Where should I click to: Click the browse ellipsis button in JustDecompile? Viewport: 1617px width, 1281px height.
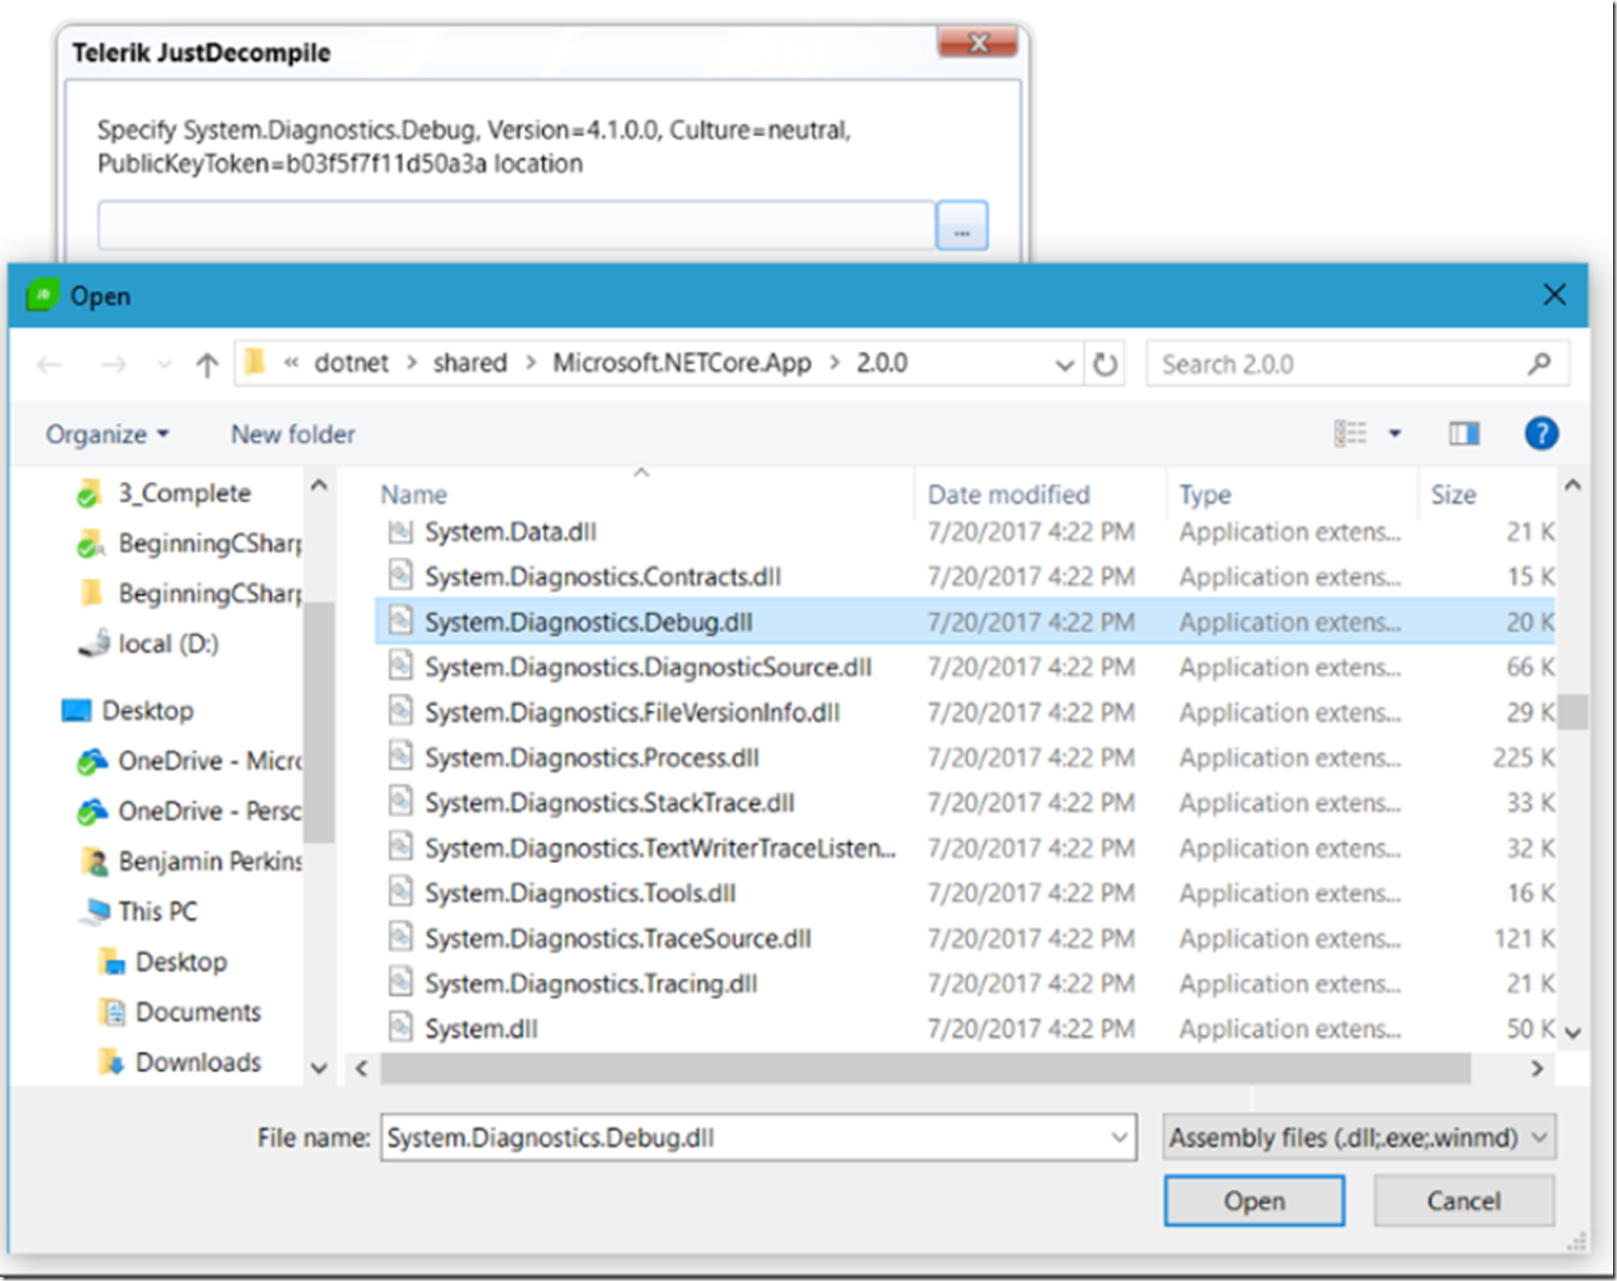[961, 226]
